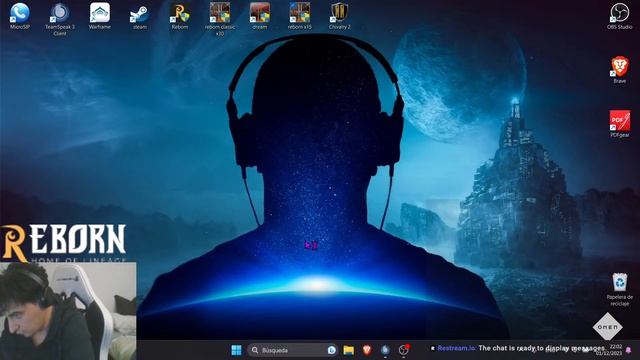Select the Warframe desktop icon
Viewport: 640px width, 360px height.
point(100,16)
